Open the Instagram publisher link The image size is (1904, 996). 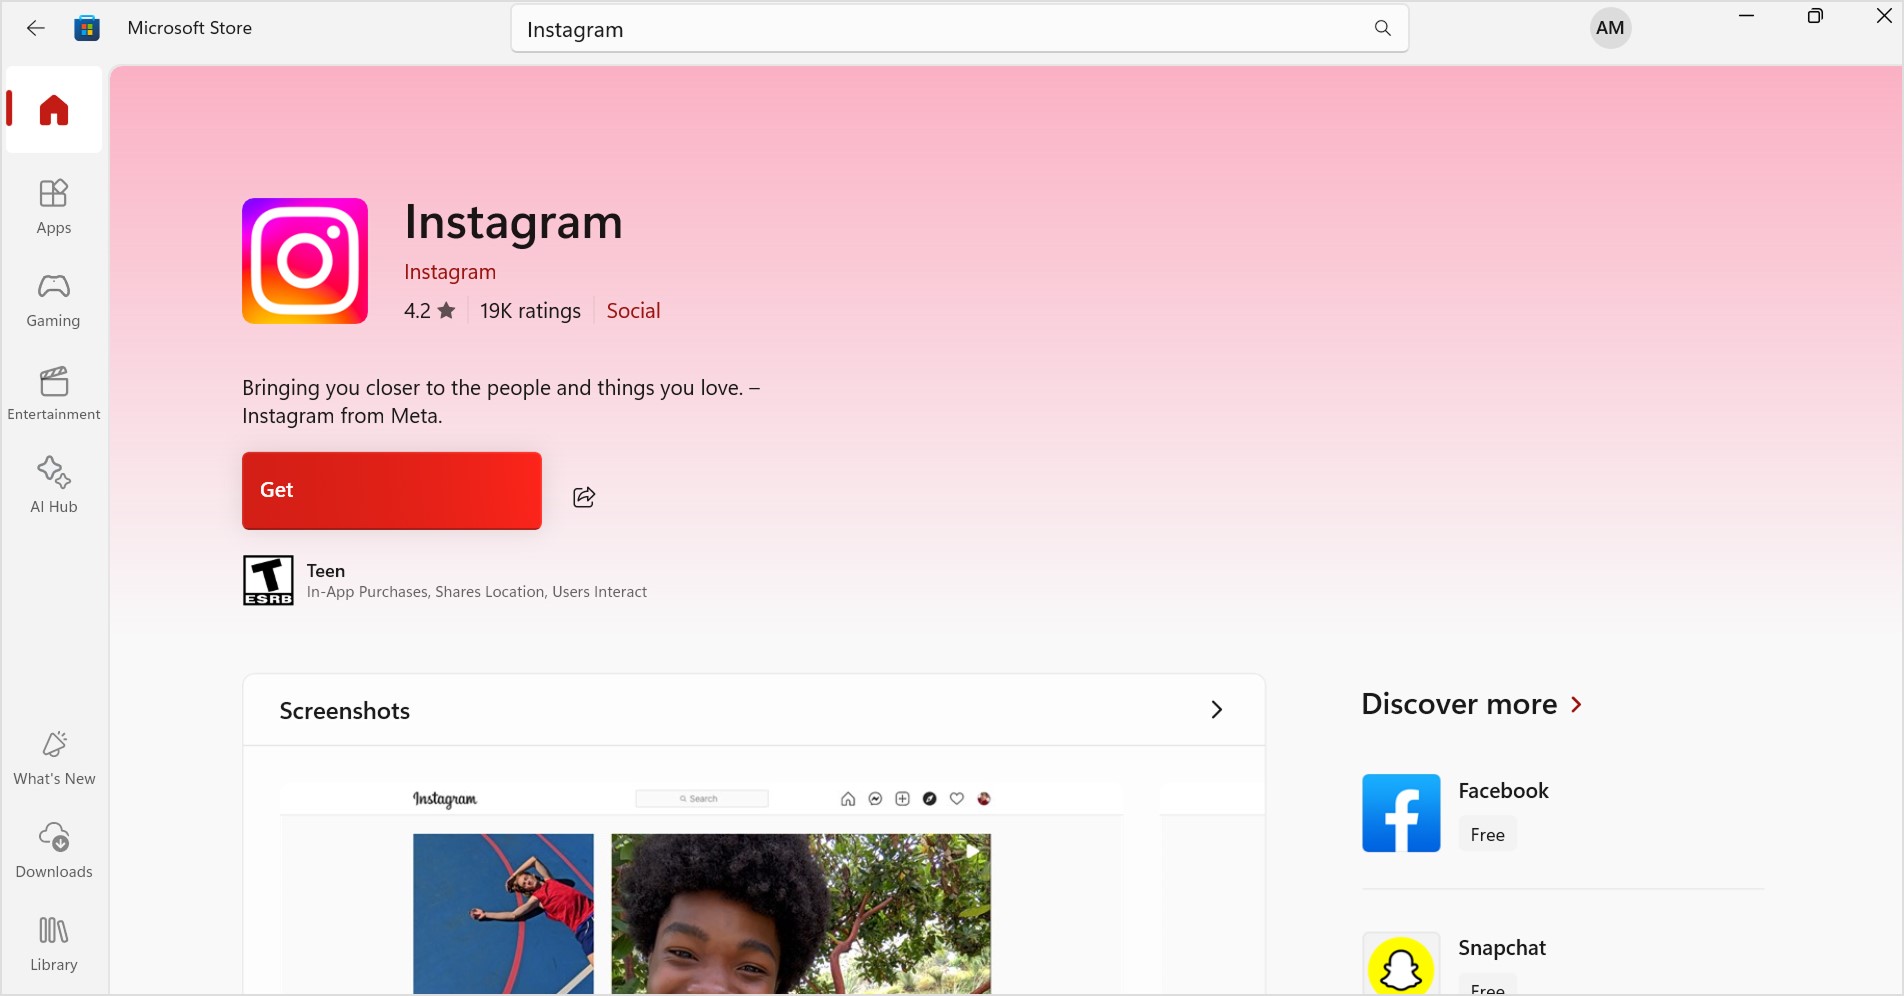coord(450,272)
